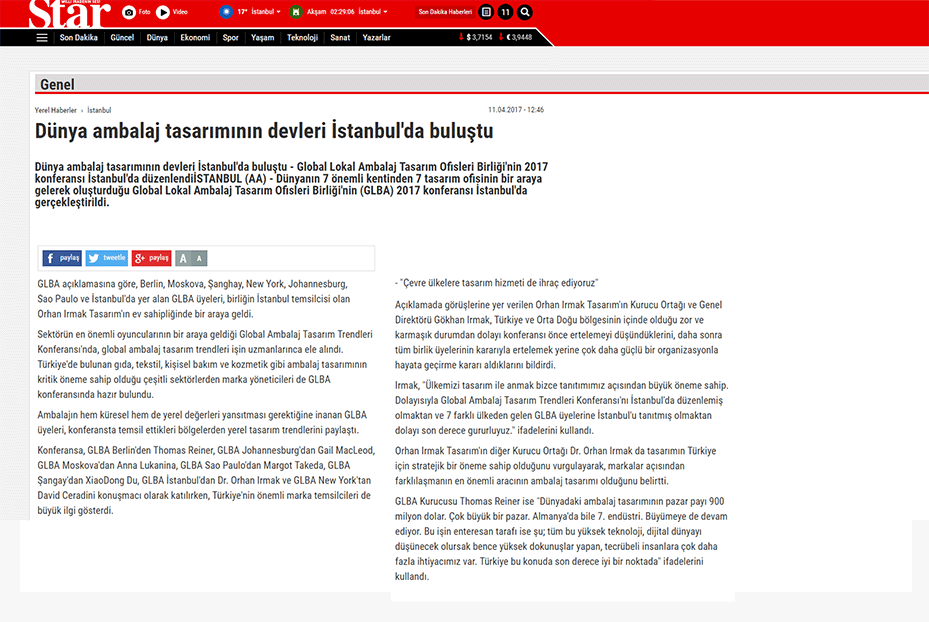Open the Spor section

(230, 37)
